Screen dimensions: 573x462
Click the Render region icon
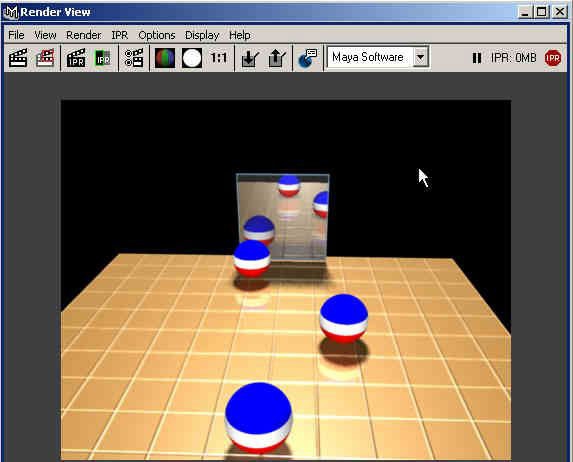(45, 58)
